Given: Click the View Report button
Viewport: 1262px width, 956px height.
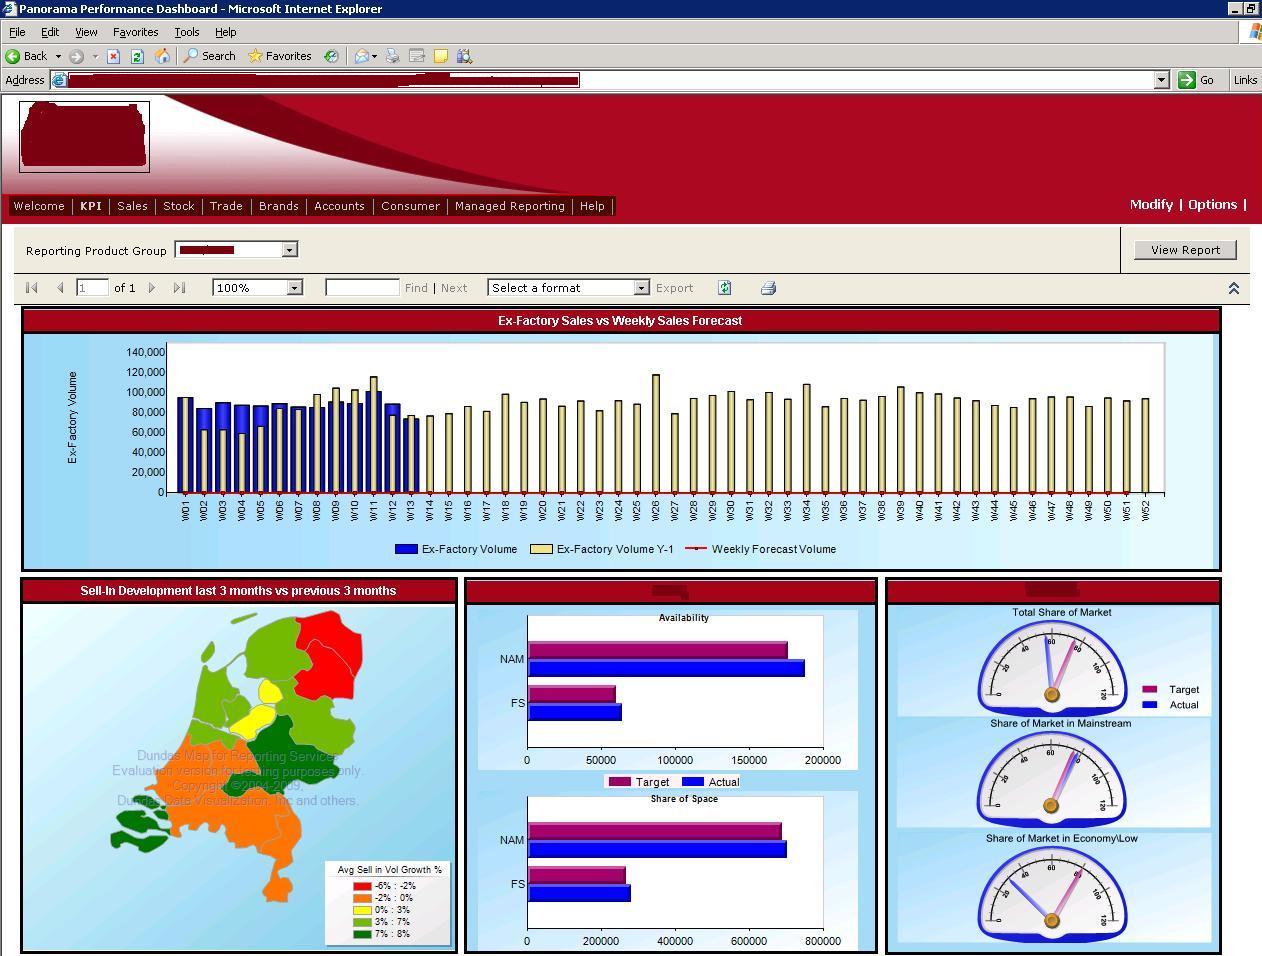Looking at the screenshot, I should (1185, 250).
